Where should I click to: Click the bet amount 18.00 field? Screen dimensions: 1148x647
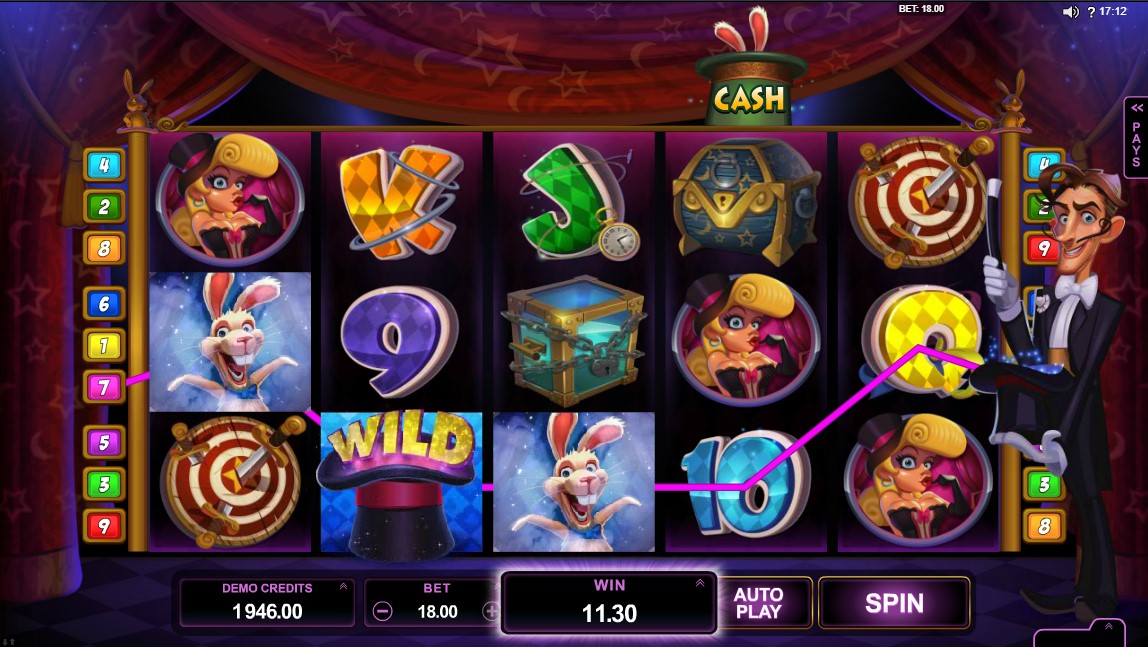point(437,612)
